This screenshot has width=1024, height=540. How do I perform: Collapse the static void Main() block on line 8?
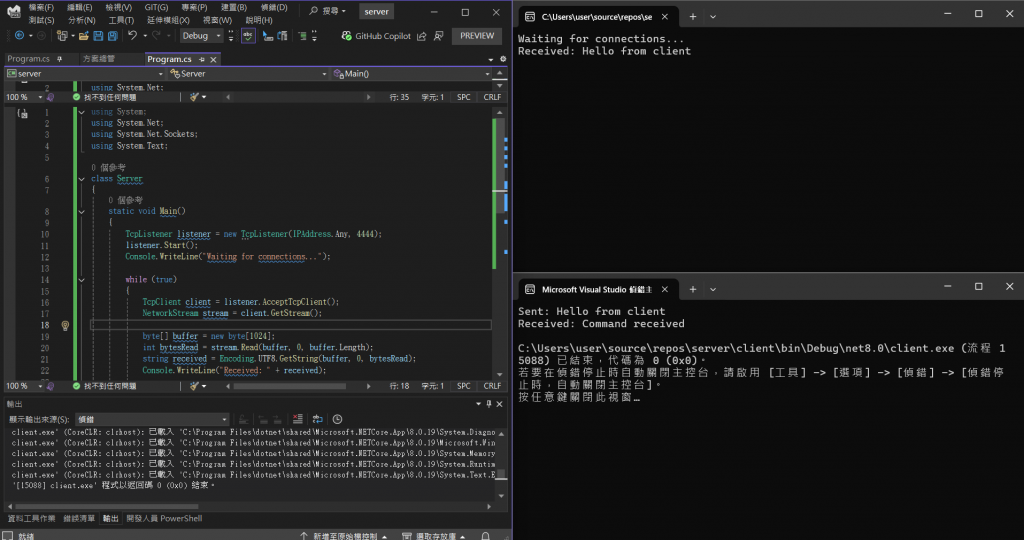click(x=82, y=212)
